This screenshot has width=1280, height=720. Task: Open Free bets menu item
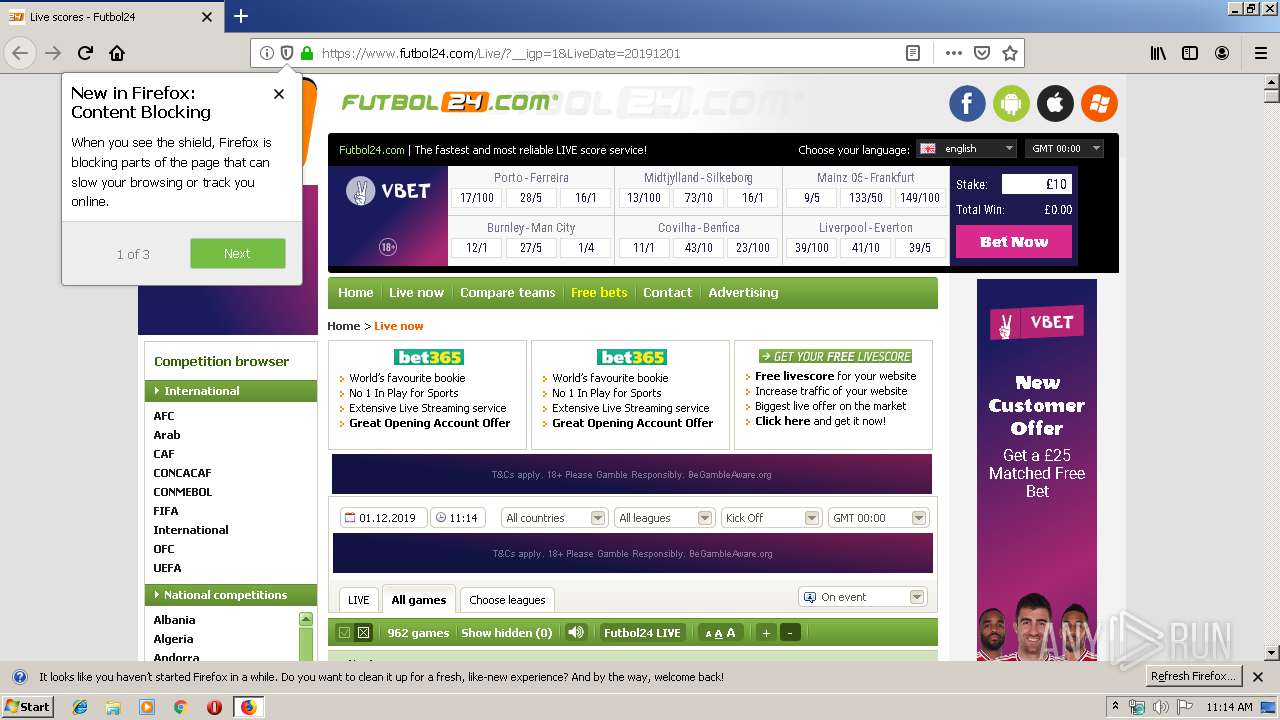[599, 293]
